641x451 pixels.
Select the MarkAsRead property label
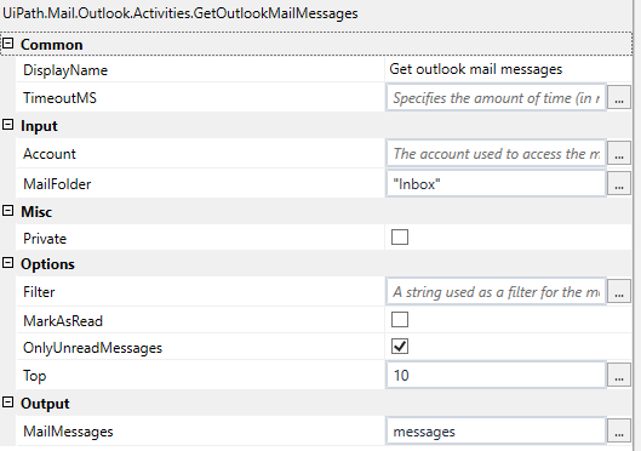63,321
